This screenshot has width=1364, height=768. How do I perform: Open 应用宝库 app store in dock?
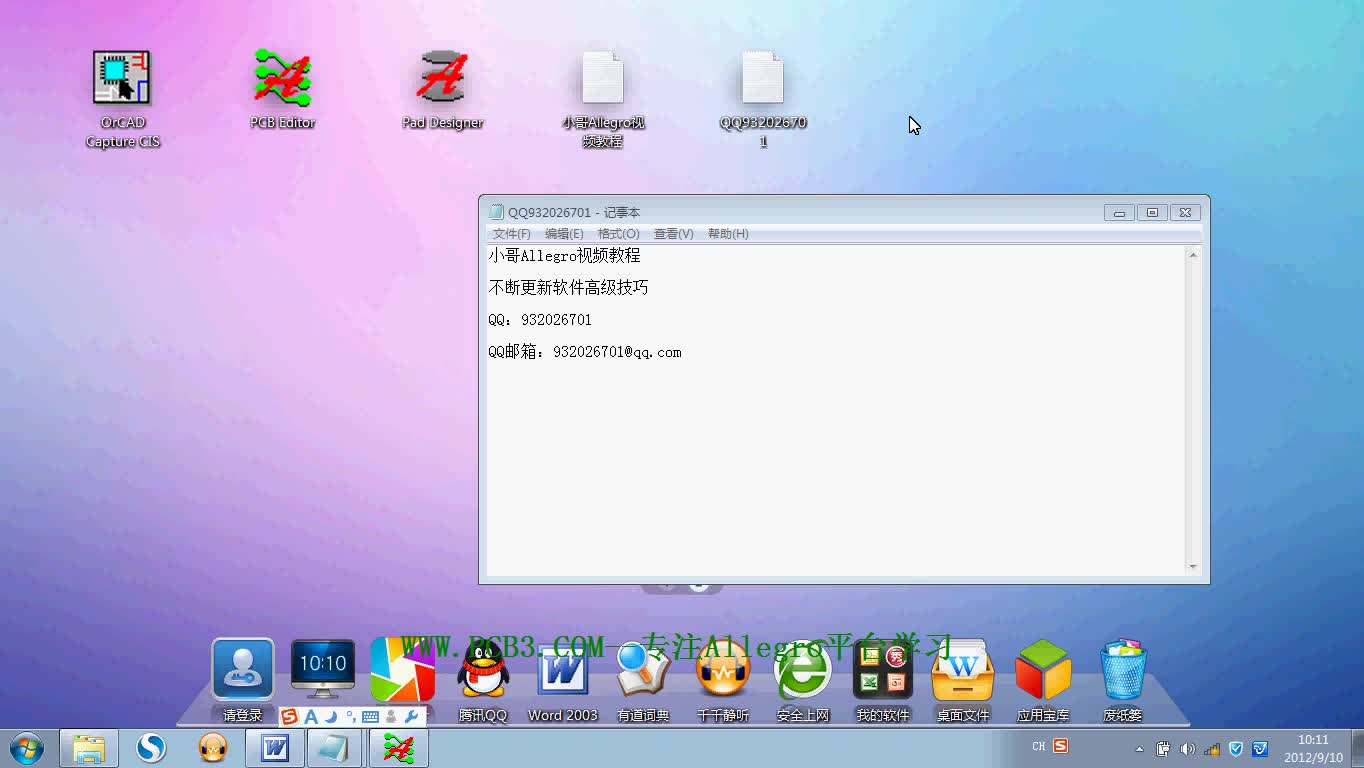pyautogui.click(x=1043, y=680)
